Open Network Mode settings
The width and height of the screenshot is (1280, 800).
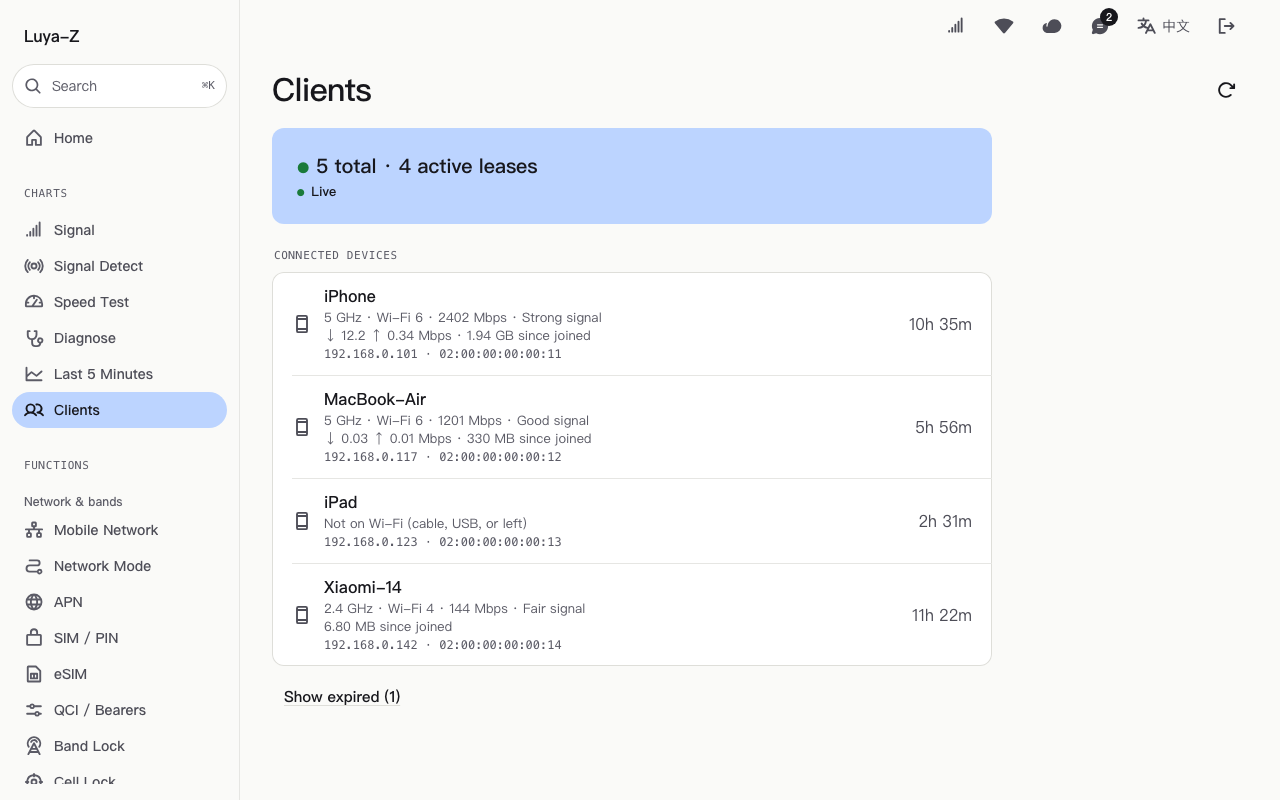click(x=120, y=566)
